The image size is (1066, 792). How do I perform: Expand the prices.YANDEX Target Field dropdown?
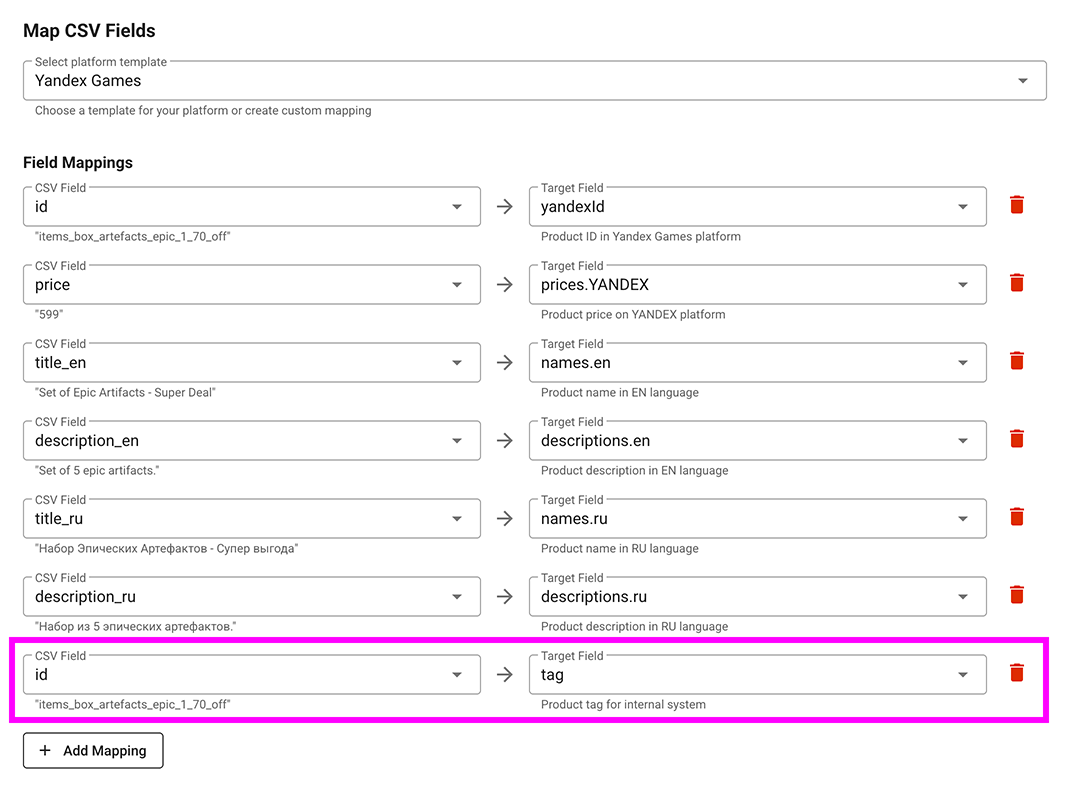757,285
